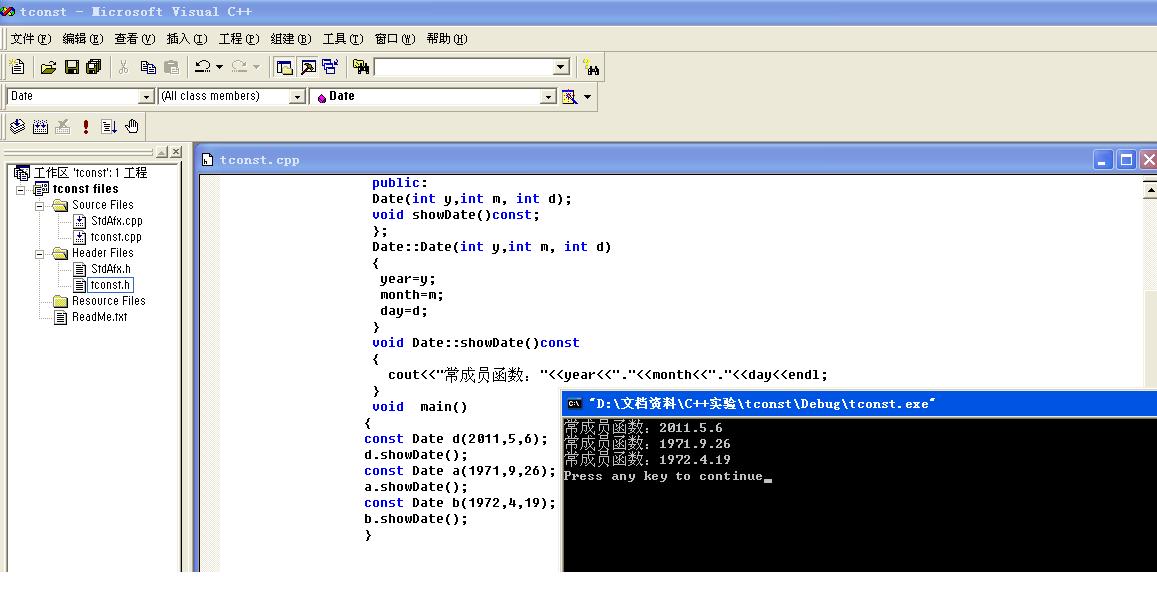Viewport: 1157px width, 597px height.
Task: Click the Undo arrow icon
Action: click(202, 67)
